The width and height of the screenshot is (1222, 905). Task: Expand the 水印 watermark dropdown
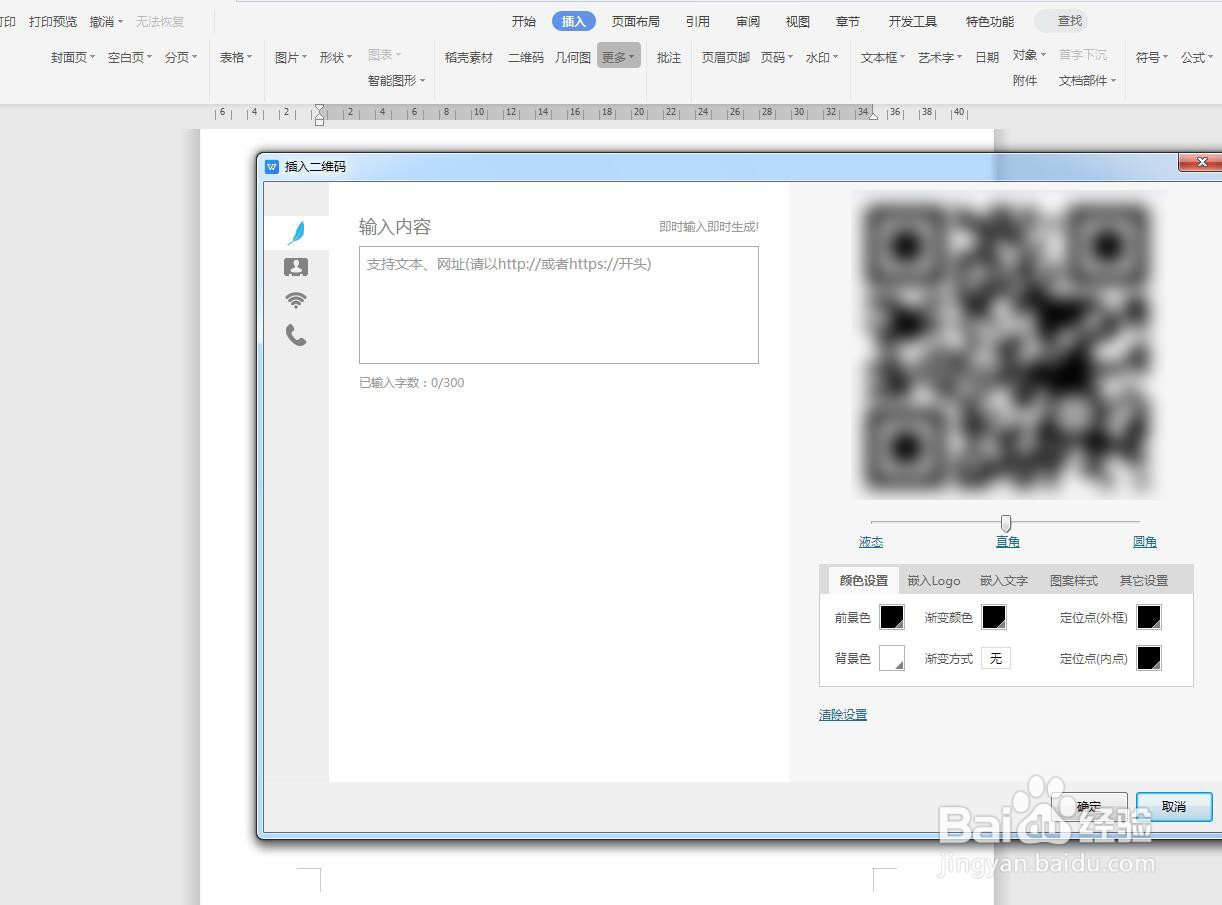tap(822, 57)
